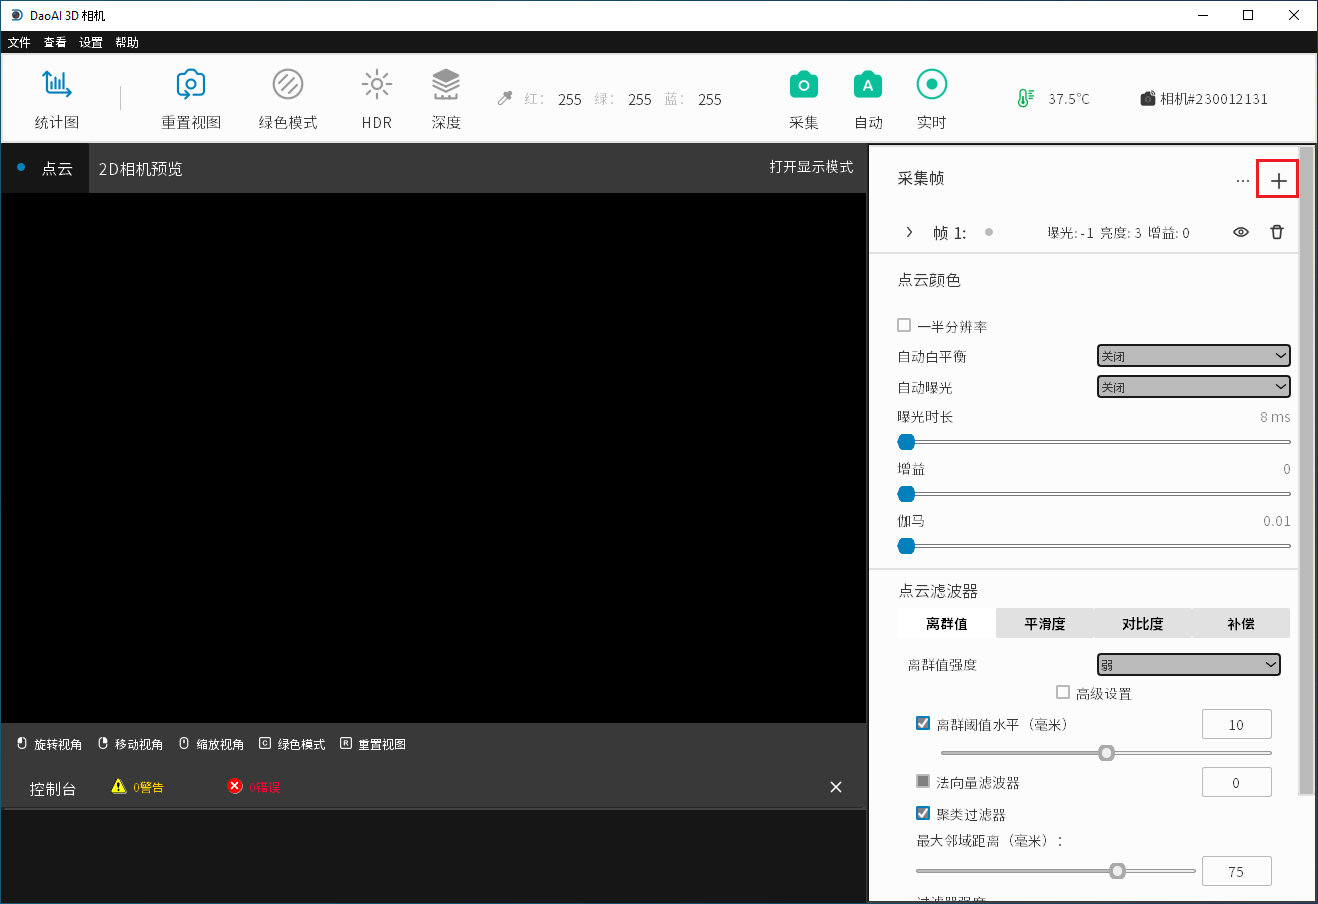Click the 37.5°C temperature reading
This screenshot has height=904, width=1318.
[1069, 99]
